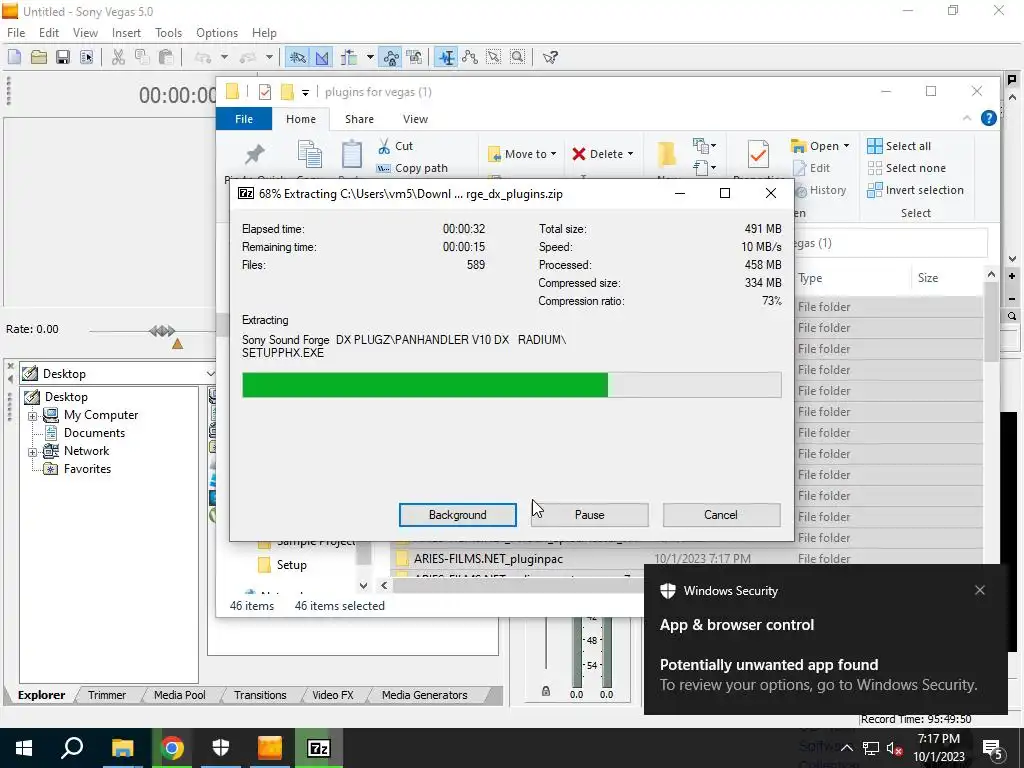Click the Cut command in Explorer ribbon
Image resolution: width=1024 pixels, height=768 pixels.
[396, 146]
